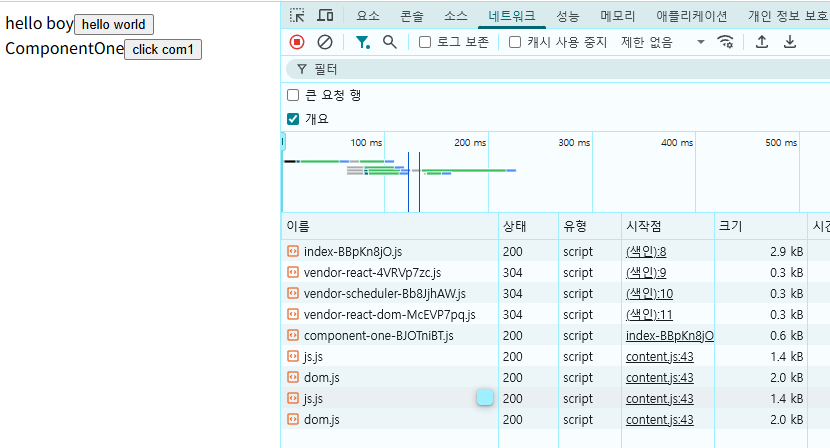Export HAR with the download icon
The image size is (830, 448).
pyautogui.click(x=790, y=42)
